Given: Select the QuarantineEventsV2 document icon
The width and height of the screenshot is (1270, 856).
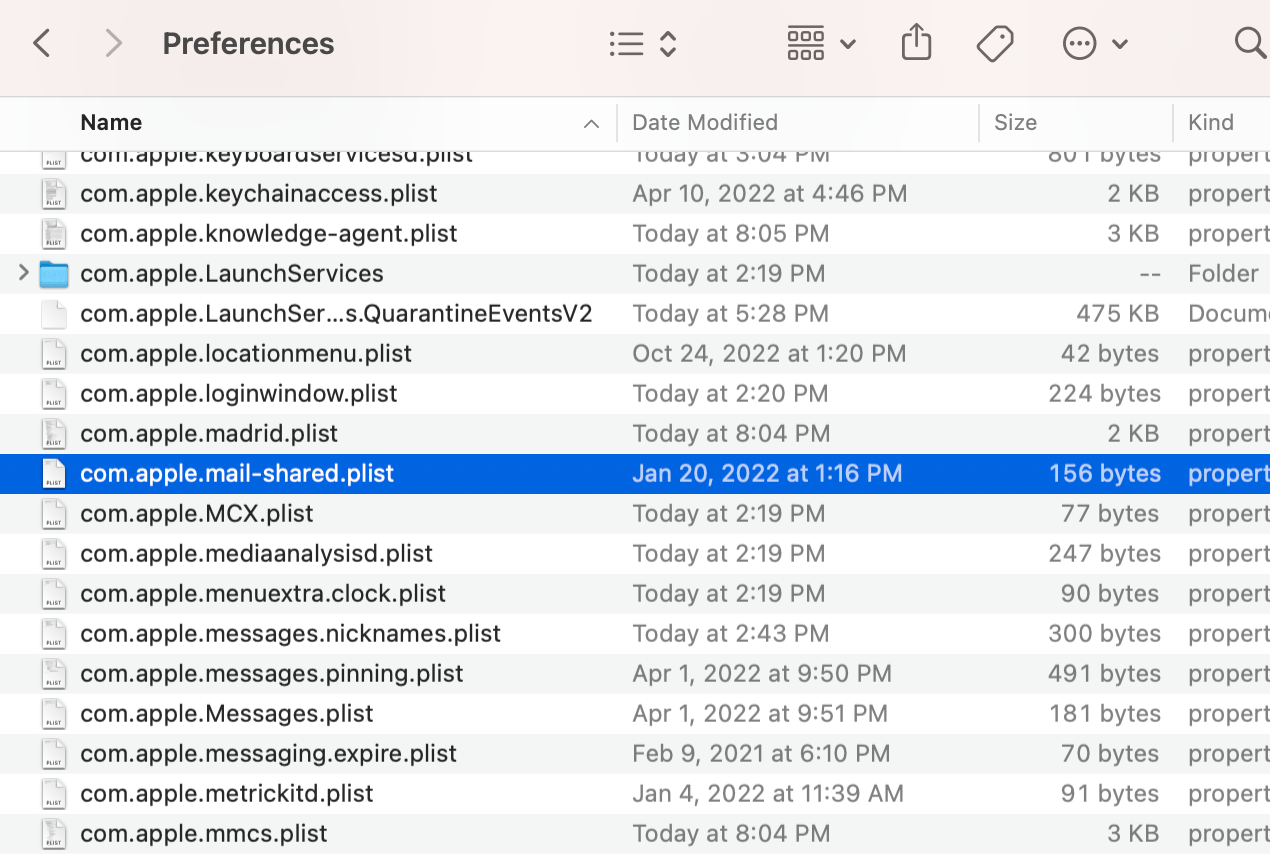Looking at the screenshot, I should [54, 314].
